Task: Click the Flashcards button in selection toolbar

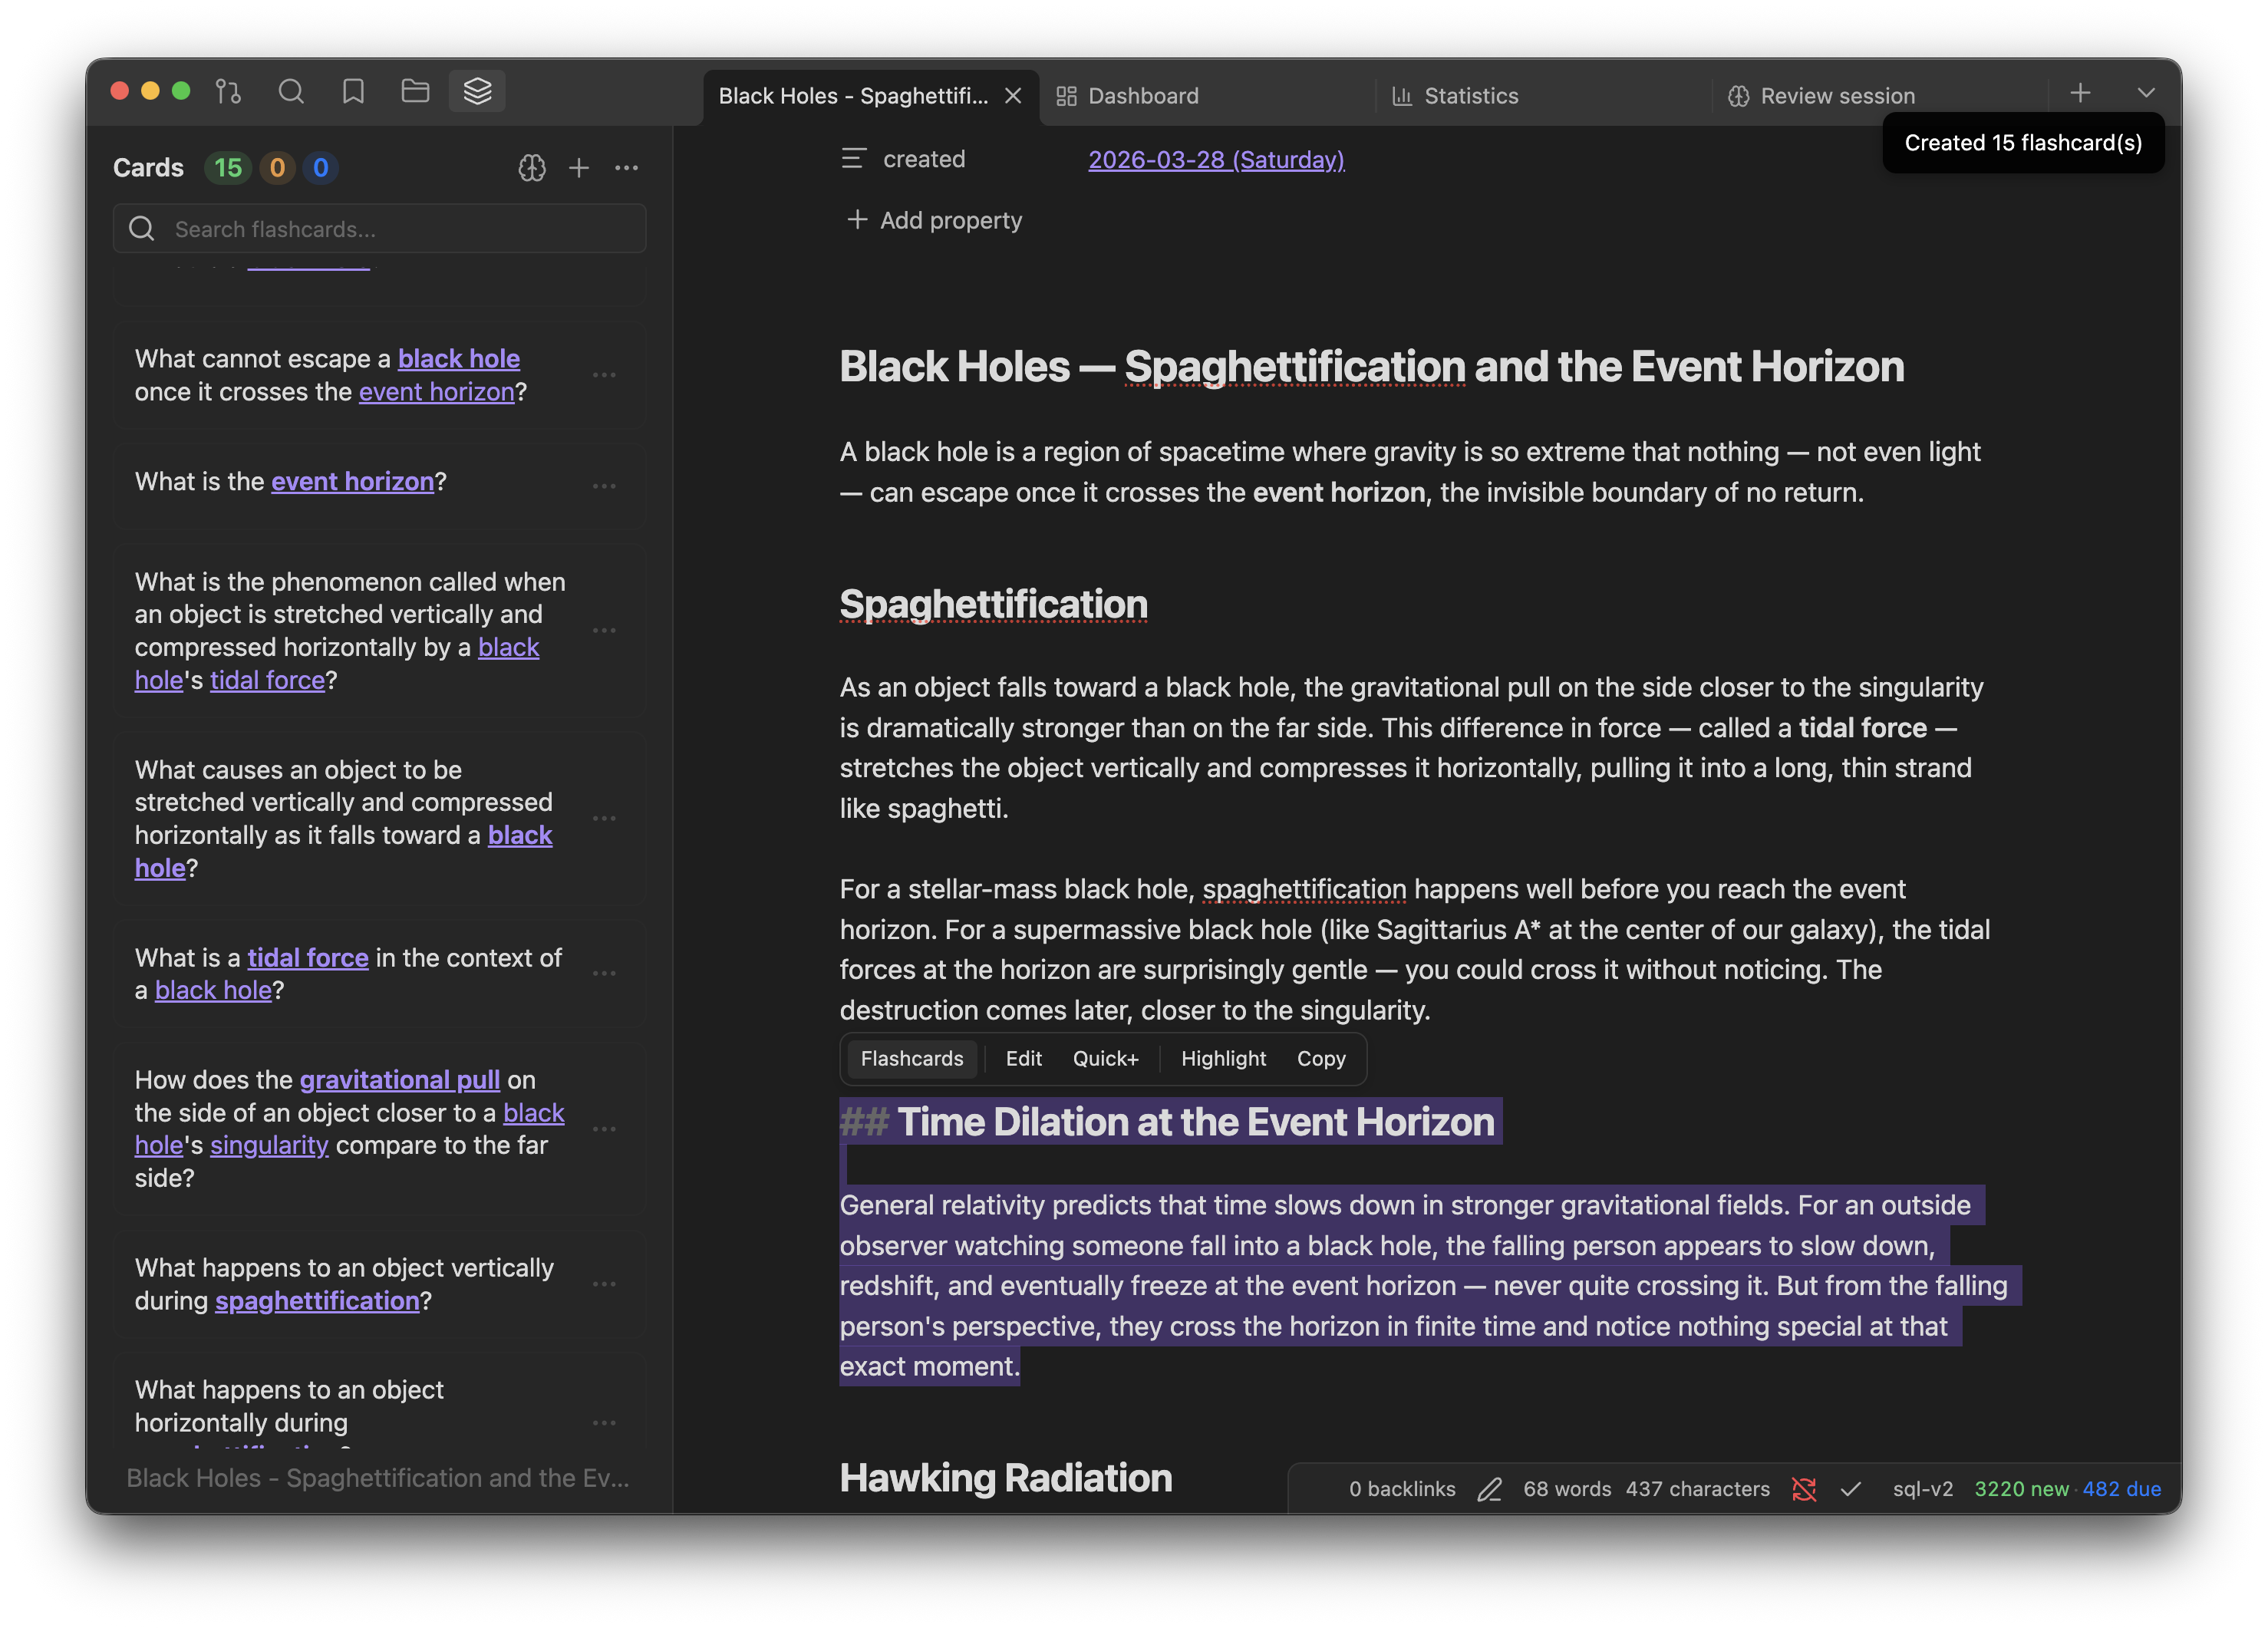Action: pos(911,1058)
